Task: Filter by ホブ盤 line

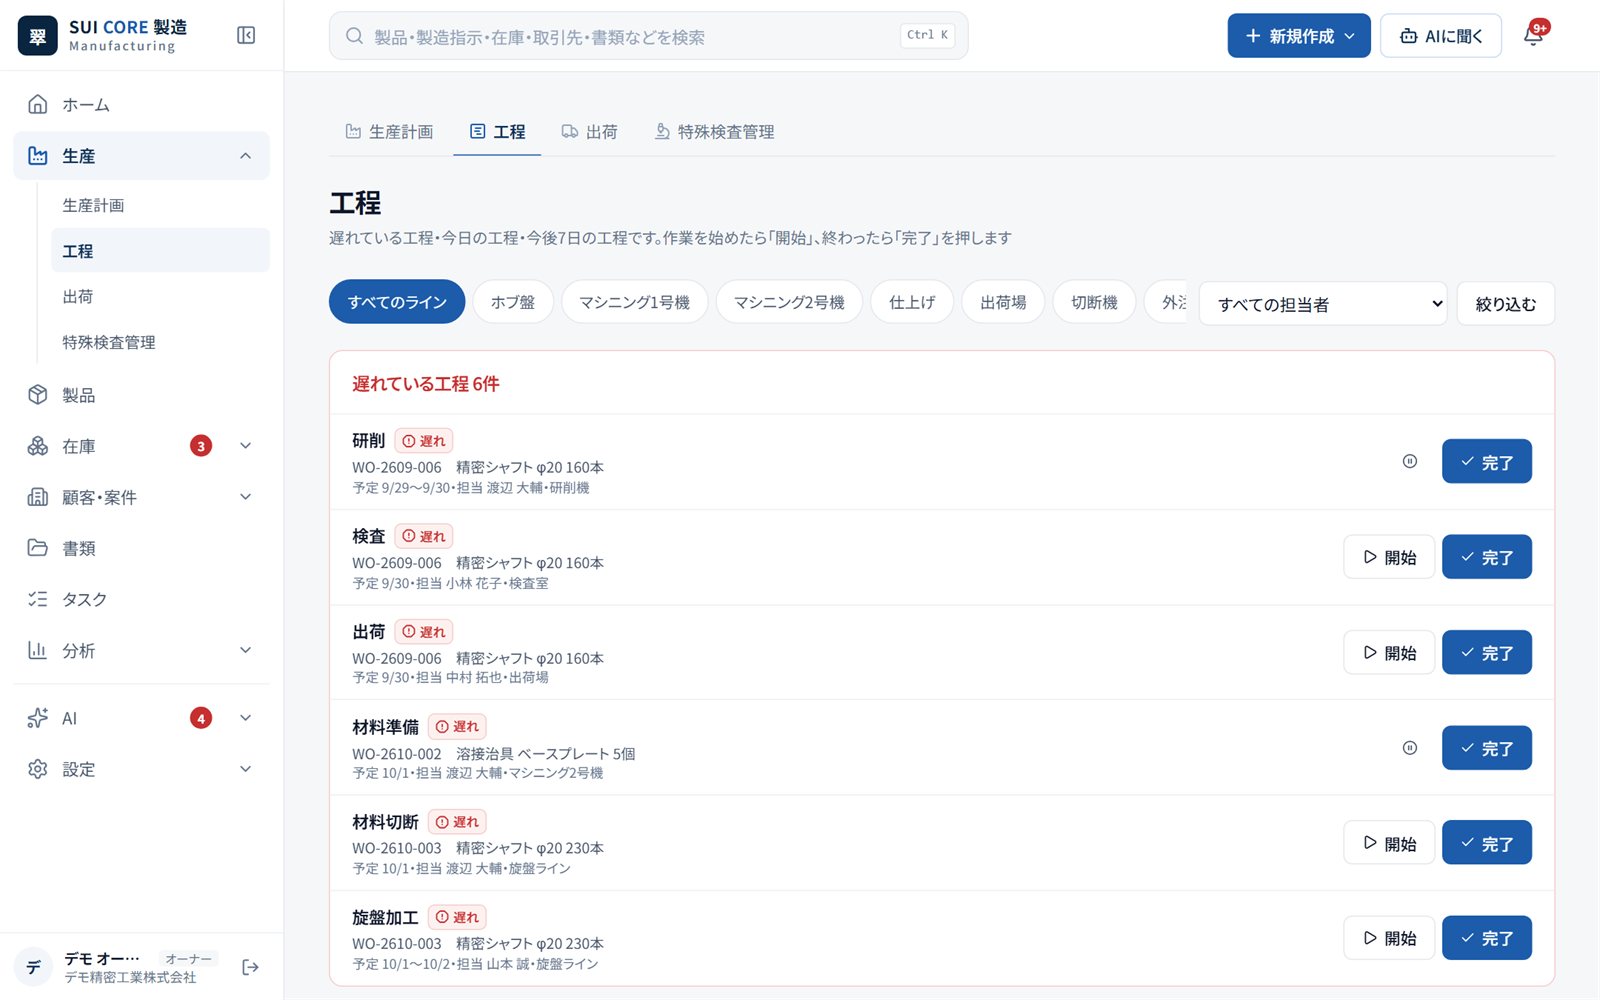Action: (513, 302)
